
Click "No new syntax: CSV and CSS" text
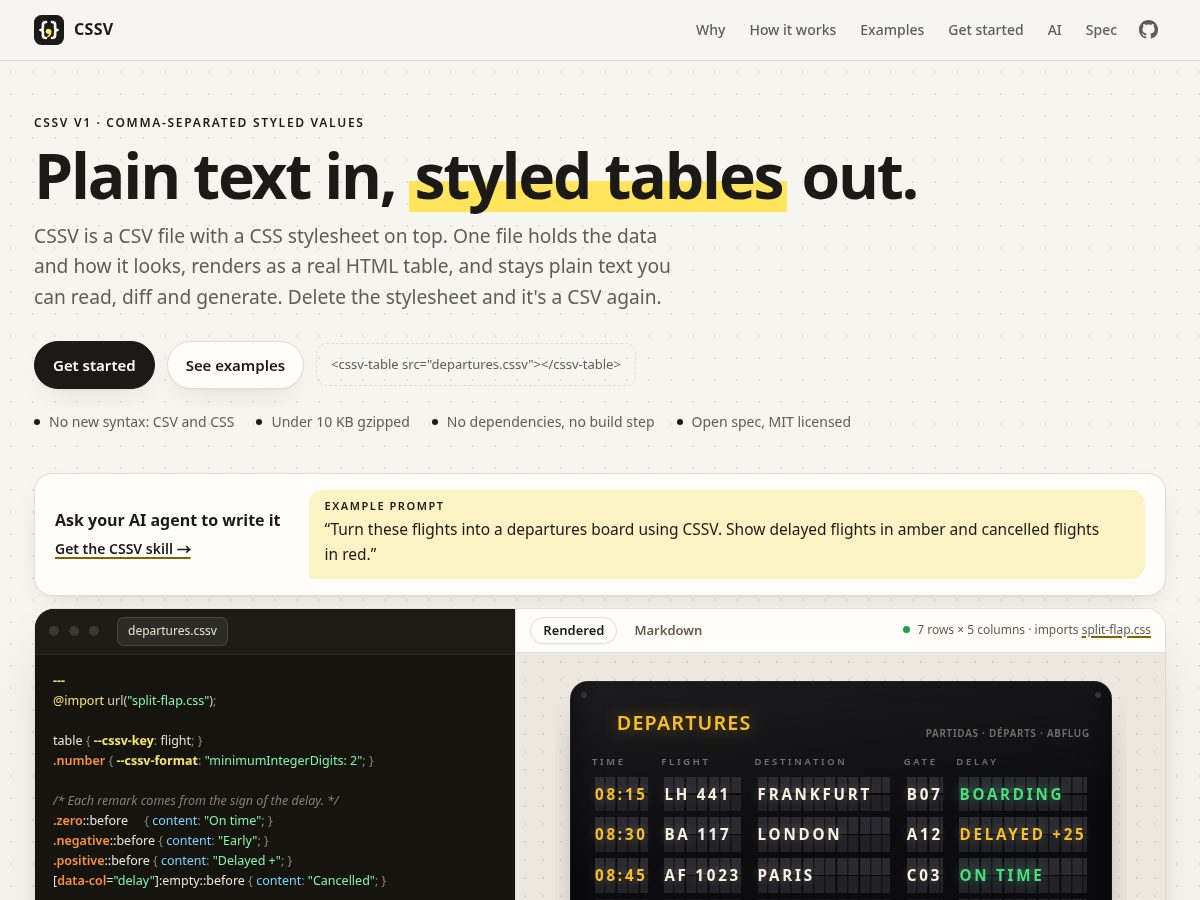[141, 422]
